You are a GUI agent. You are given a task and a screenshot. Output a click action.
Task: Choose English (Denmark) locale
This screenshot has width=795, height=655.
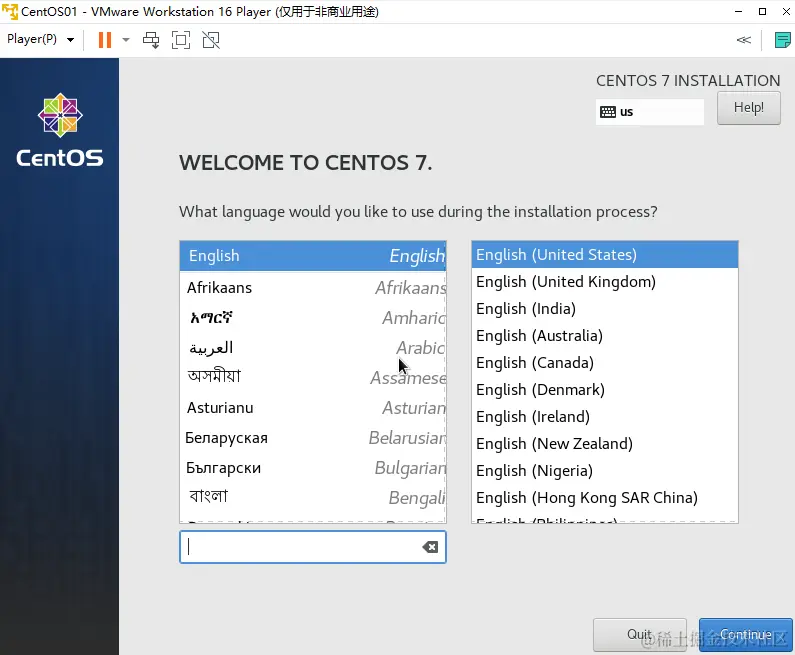pos(604,390)
